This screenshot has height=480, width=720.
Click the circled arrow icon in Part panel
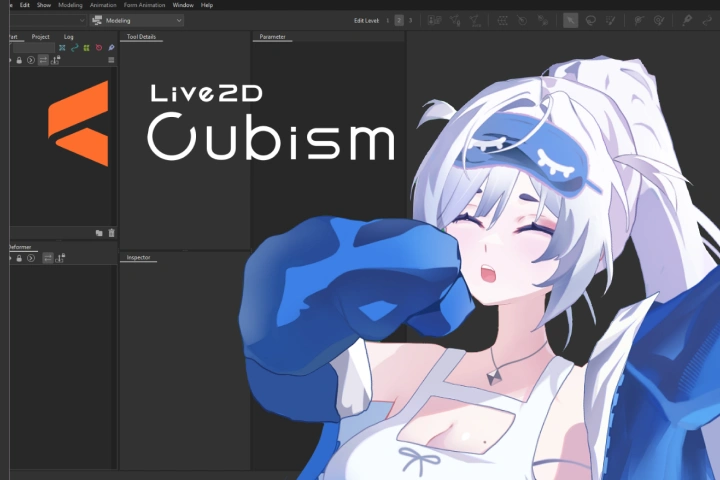pyautogui.click(x=31, y=60)
